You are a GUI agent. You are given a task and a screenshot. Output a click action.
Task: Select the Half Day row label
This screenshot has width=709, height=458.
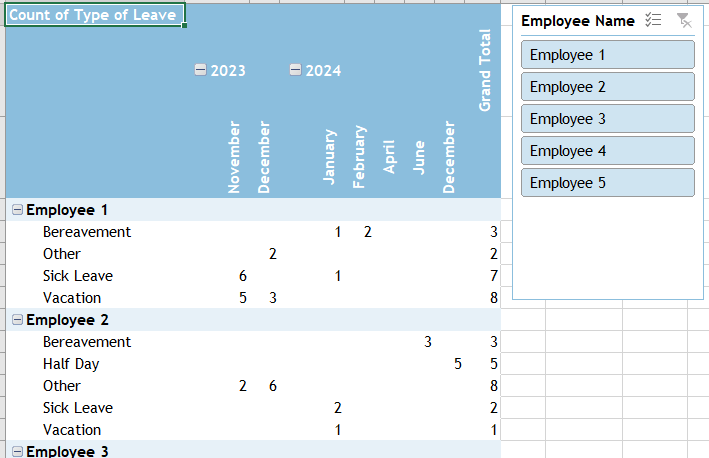[71, 364]
